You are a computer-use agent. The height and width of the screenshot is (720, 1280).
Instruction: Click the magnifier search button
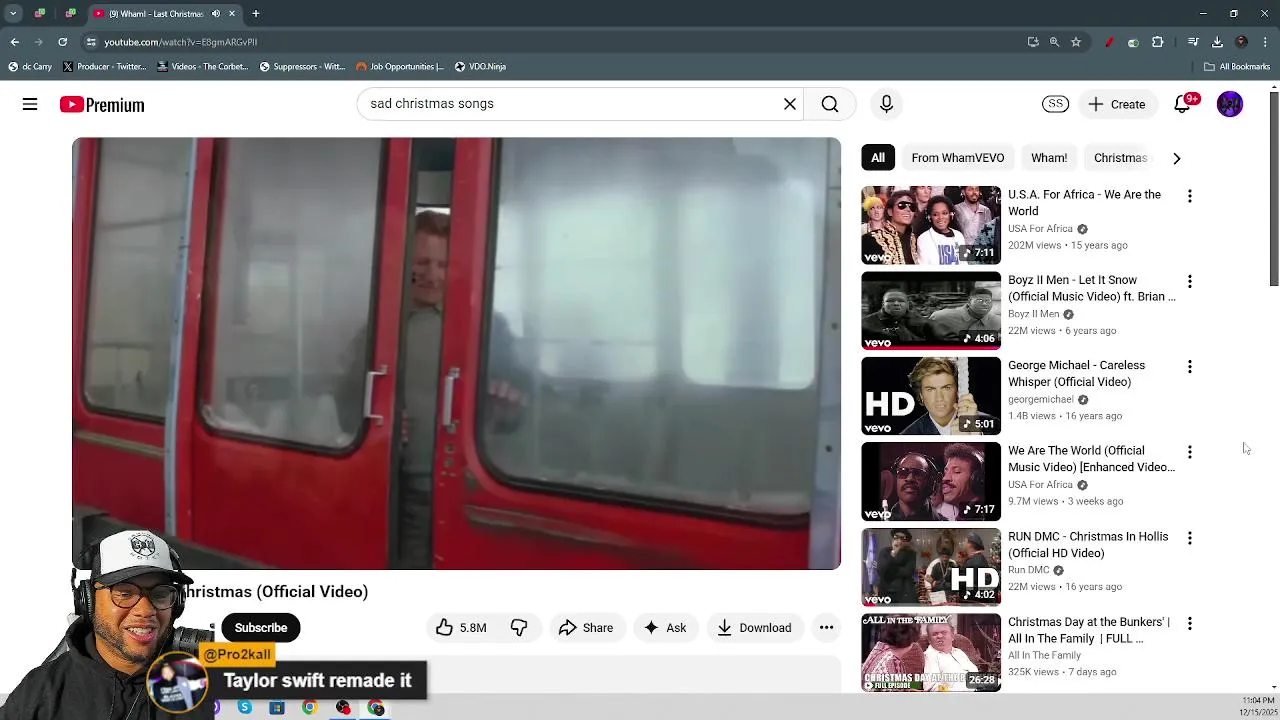tap(830, 104)
